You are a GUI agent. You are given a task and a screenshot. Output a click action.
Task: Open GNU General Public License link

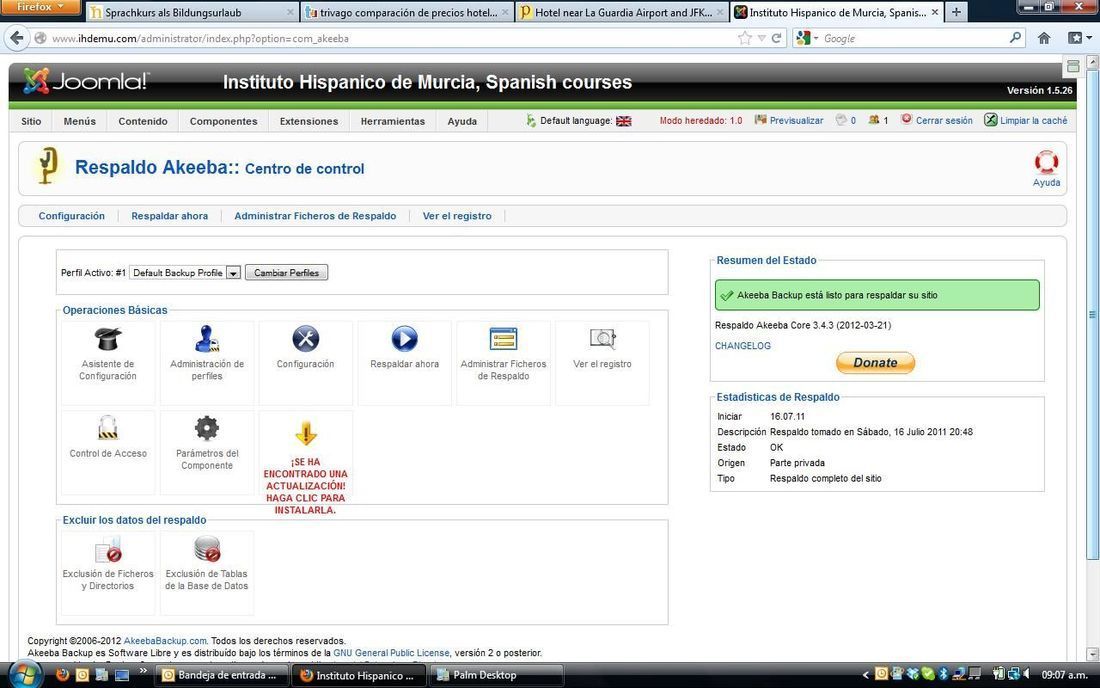click(391, 653)
